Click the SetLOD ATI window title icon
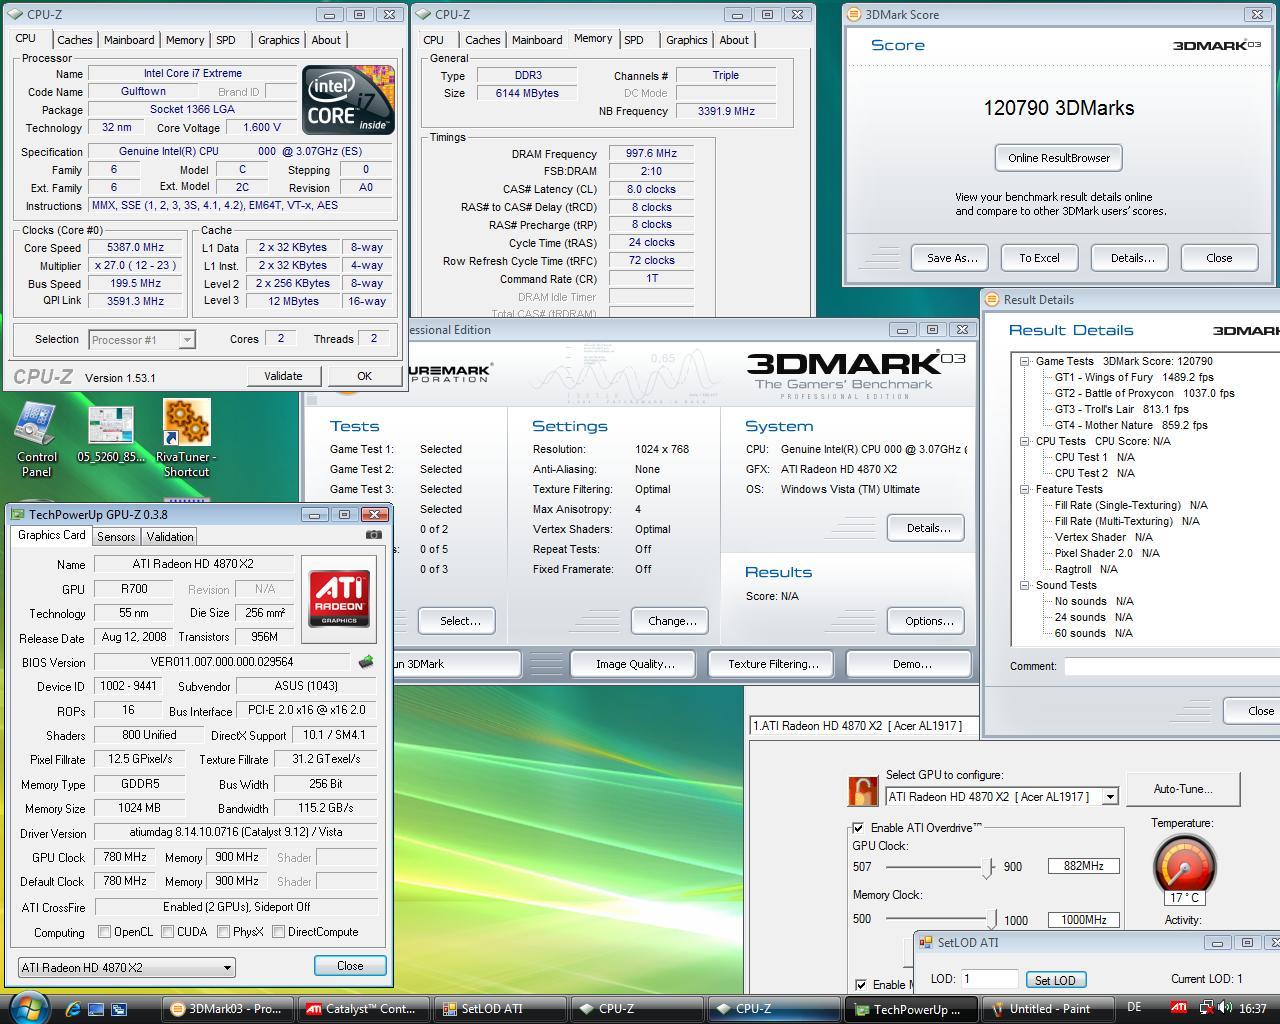 pyautogui.click(x=925, y=942)
